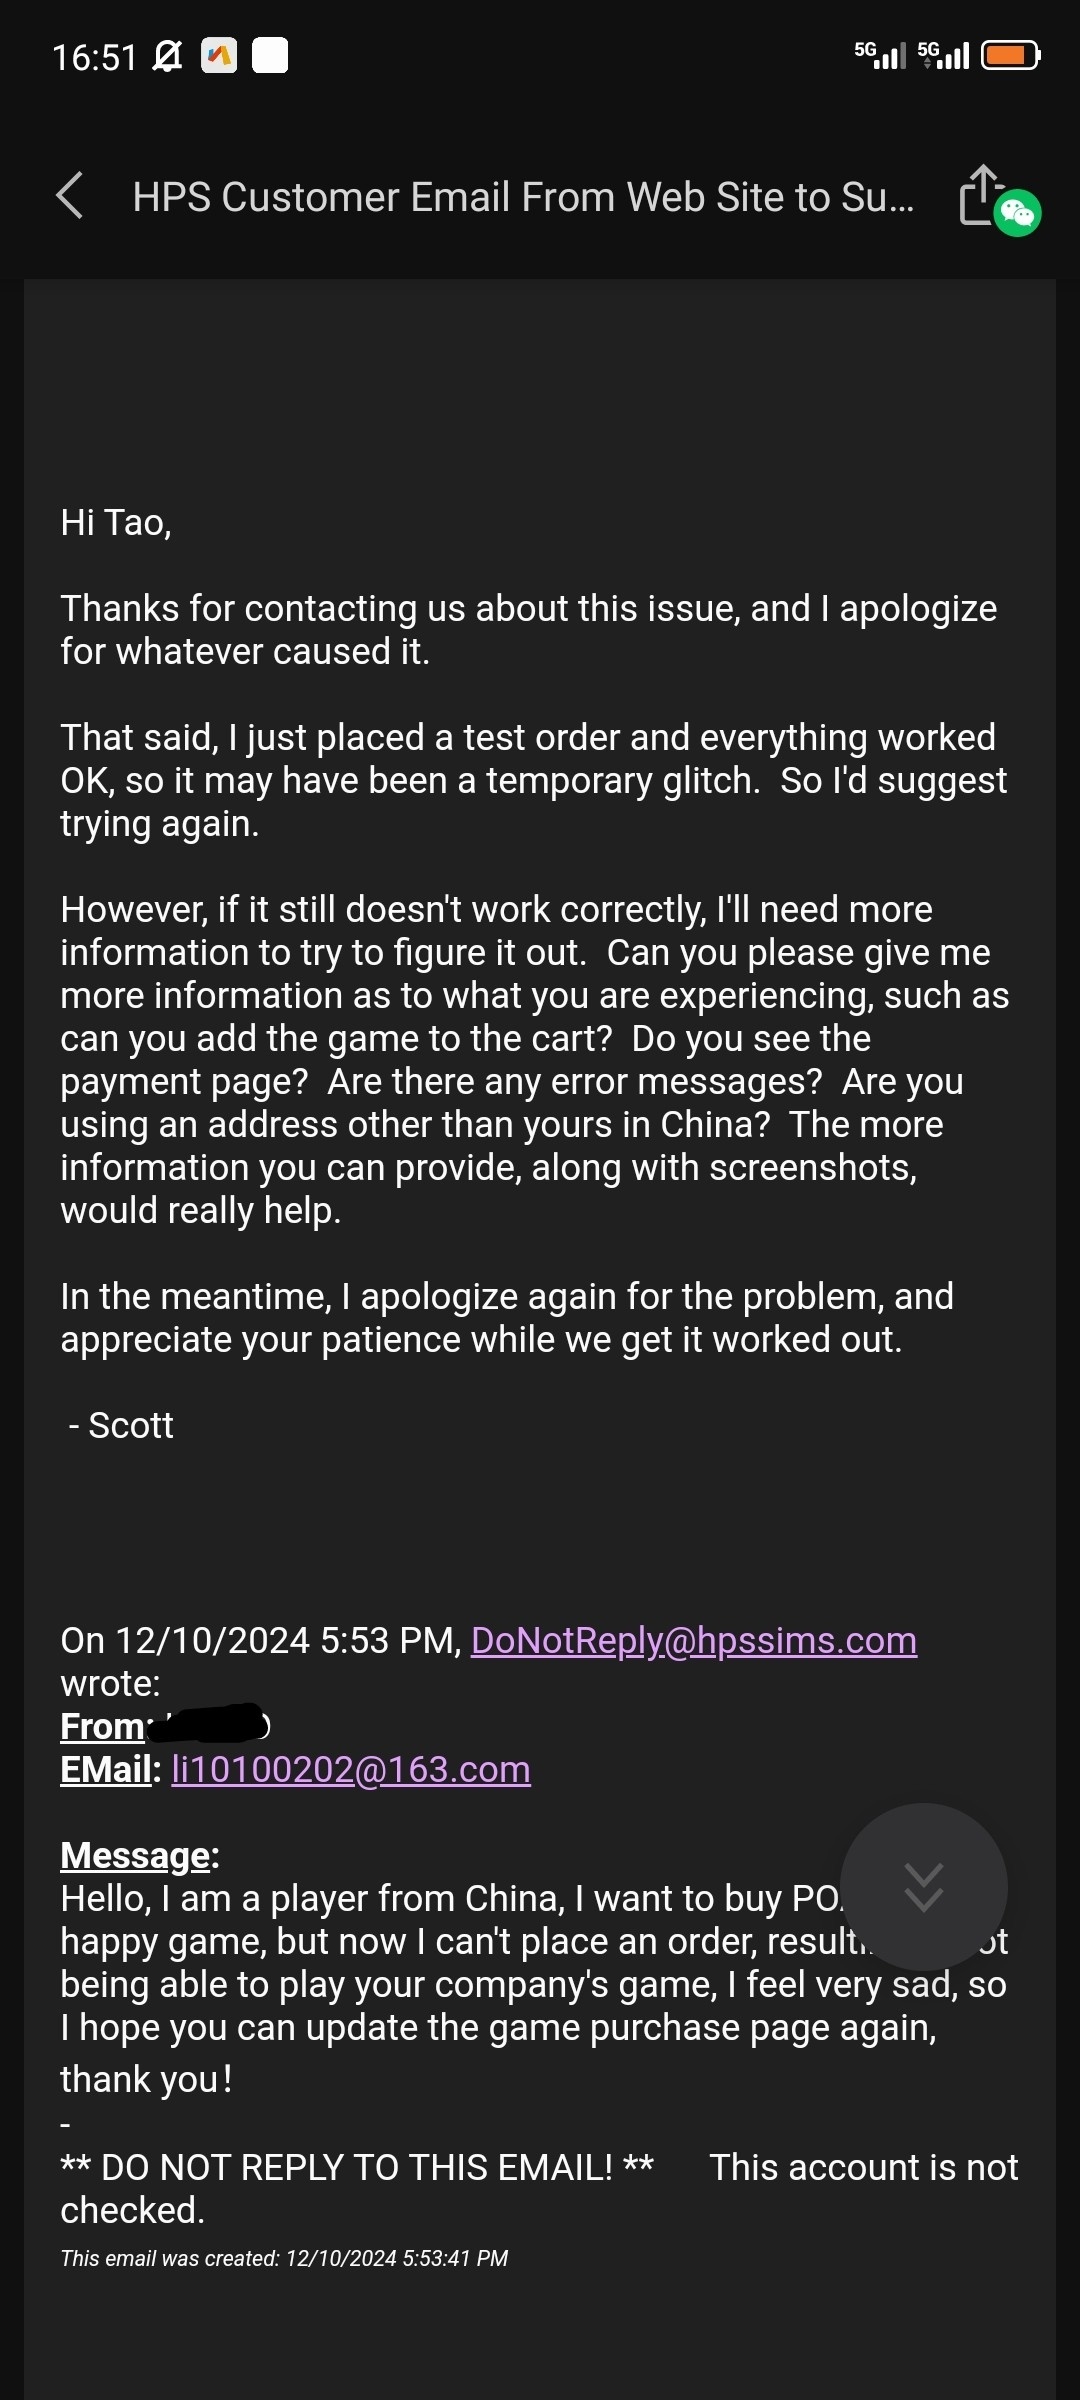This screenshot has height=2400, width=1080.
Task: Tap the green WeChat badge
Action: point(1018,213)
